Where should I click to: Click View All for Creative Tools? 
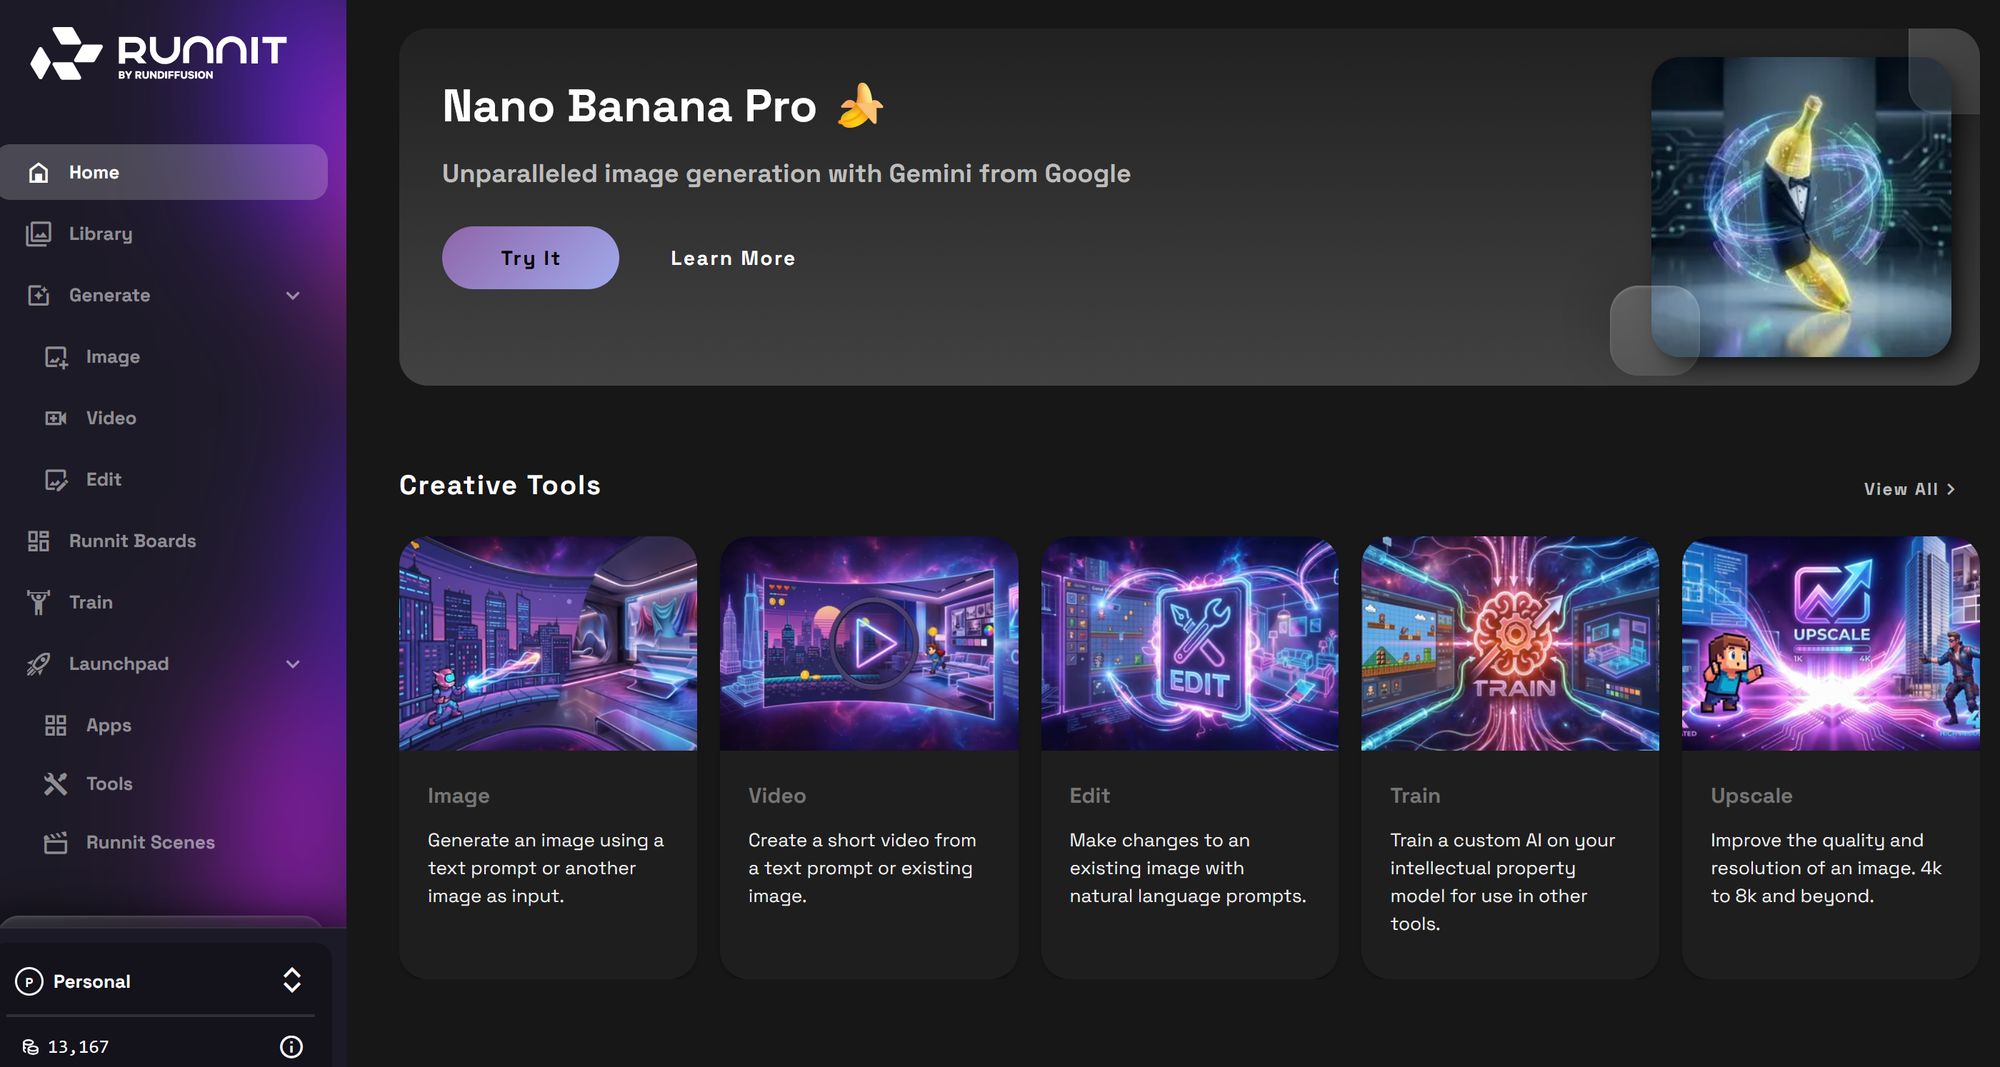(1908, 489)
